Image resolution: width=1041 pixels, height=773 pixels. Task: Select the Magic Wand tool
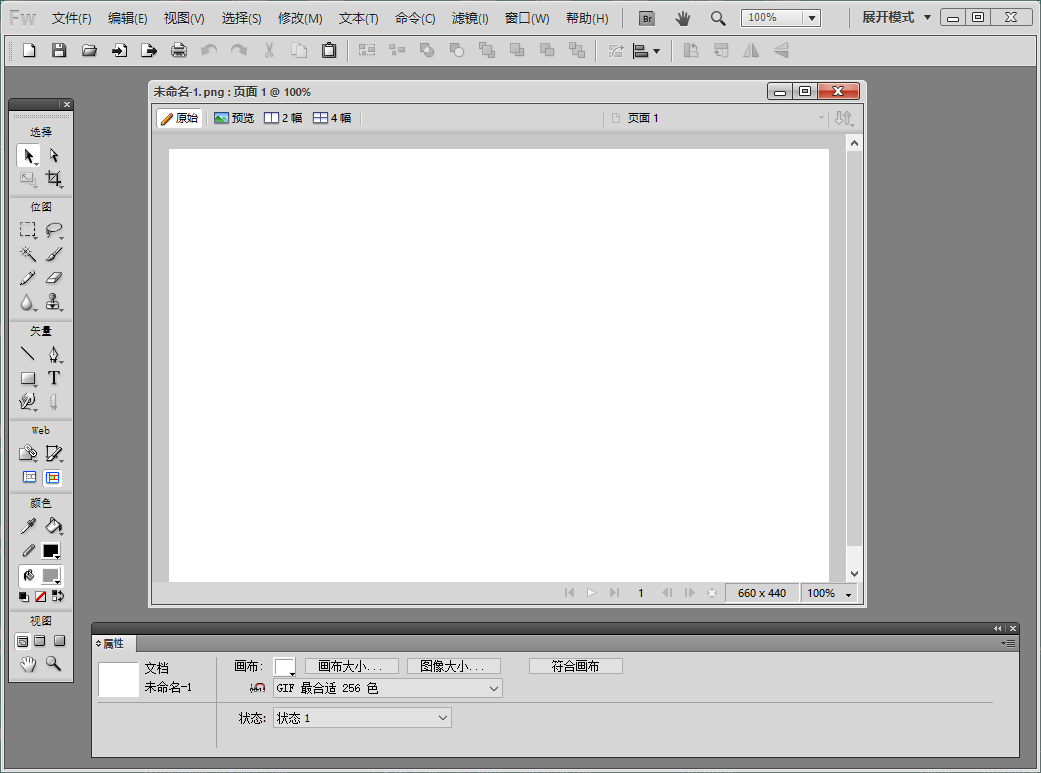tap(28, 254)
